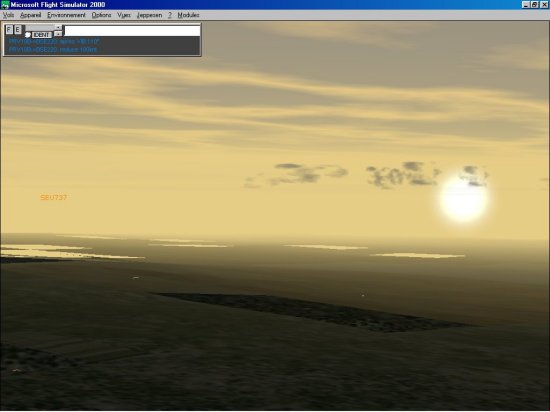
Task: Open the Vols menu
Action: coord(8,15)
